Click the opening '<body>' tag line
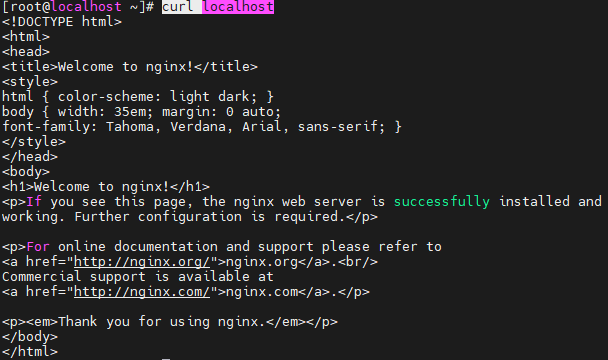The height and width of the screenshot is (360, 608). click(x=26, y=172)
